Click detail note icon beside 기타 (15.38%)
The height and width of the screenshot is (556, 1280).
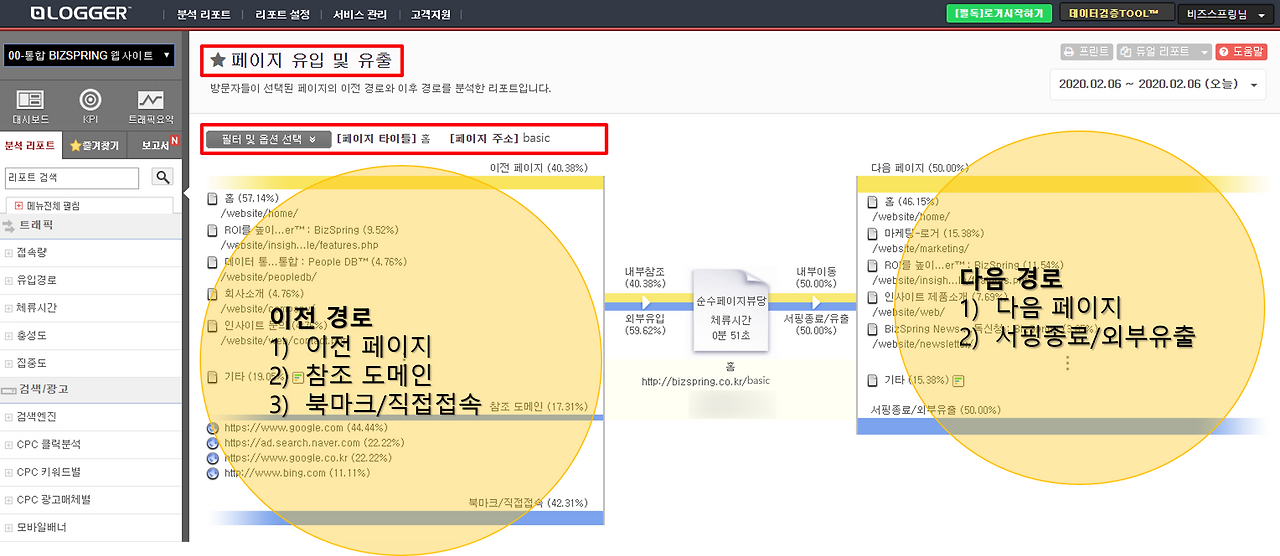point(958,380)
